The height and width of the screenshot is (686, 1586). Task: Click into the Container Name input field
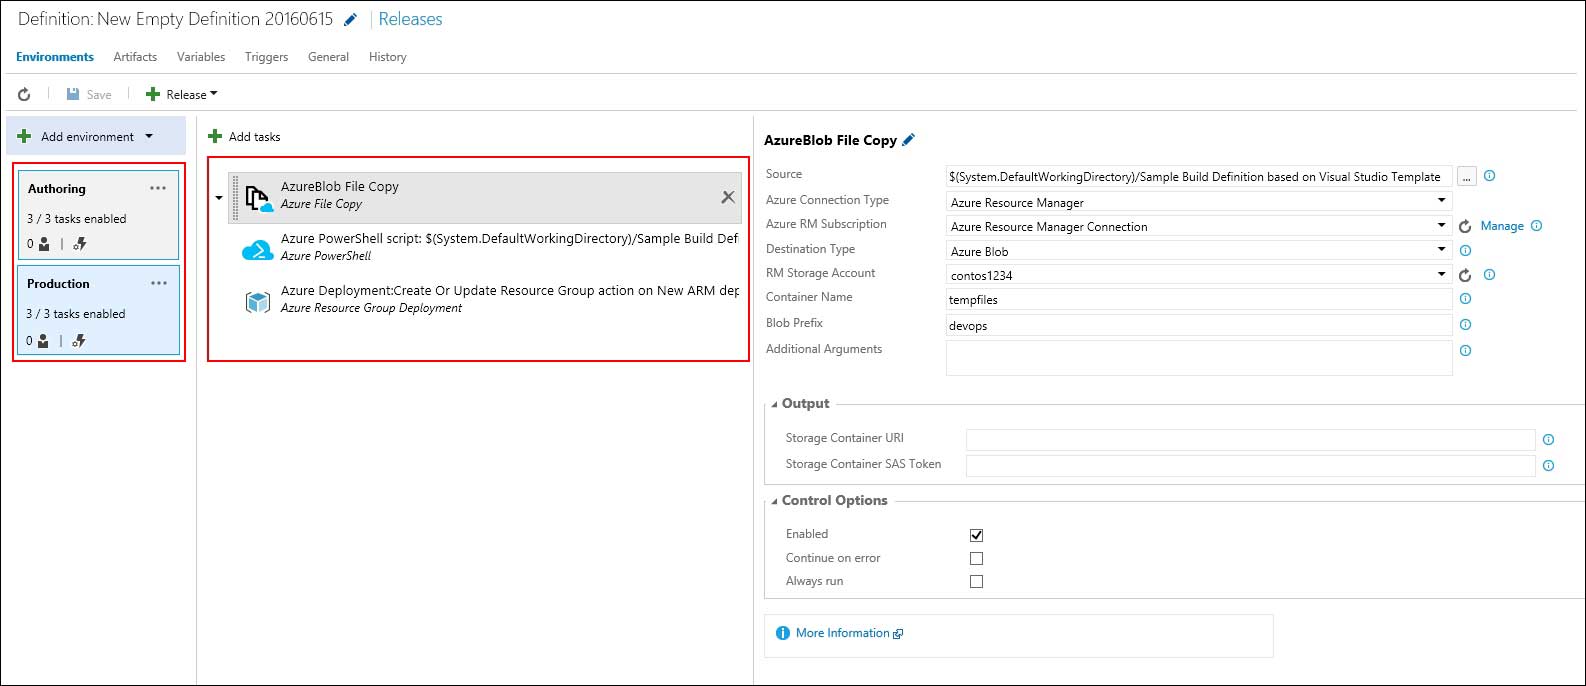click(x=1198, y=299)
